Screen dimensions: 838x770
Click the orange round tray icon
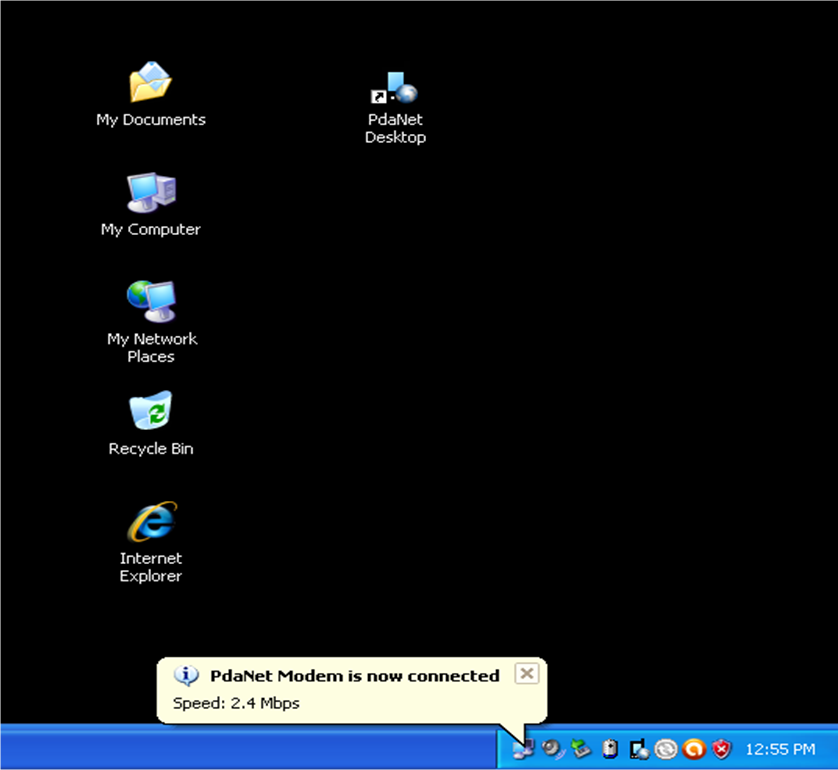694,749
